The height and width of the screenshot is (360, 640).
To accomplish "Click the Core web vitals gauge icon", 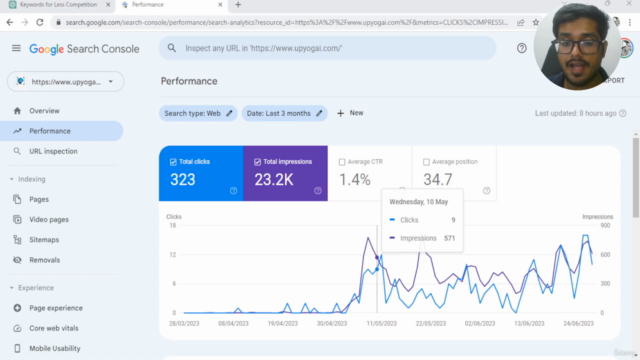I will tap(17, 328).
